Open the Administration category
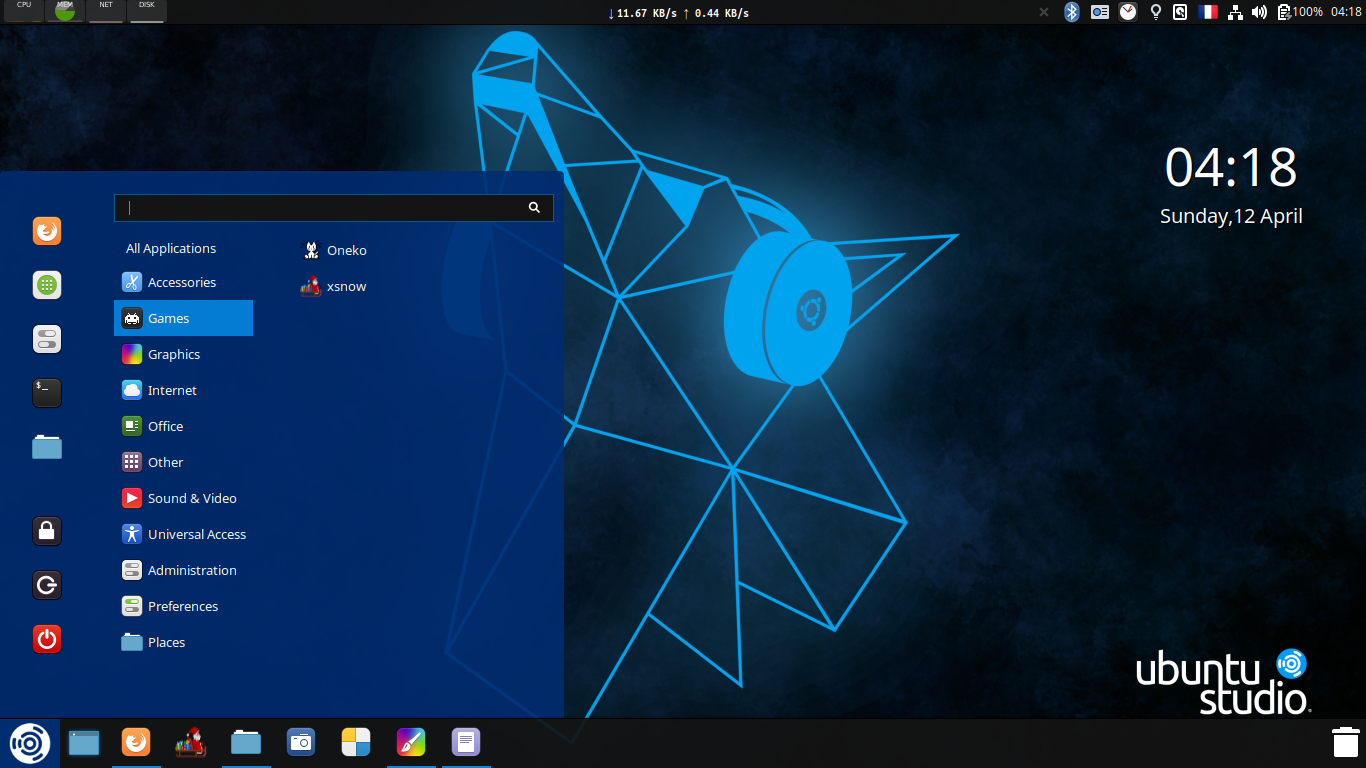 click(183, 570)
